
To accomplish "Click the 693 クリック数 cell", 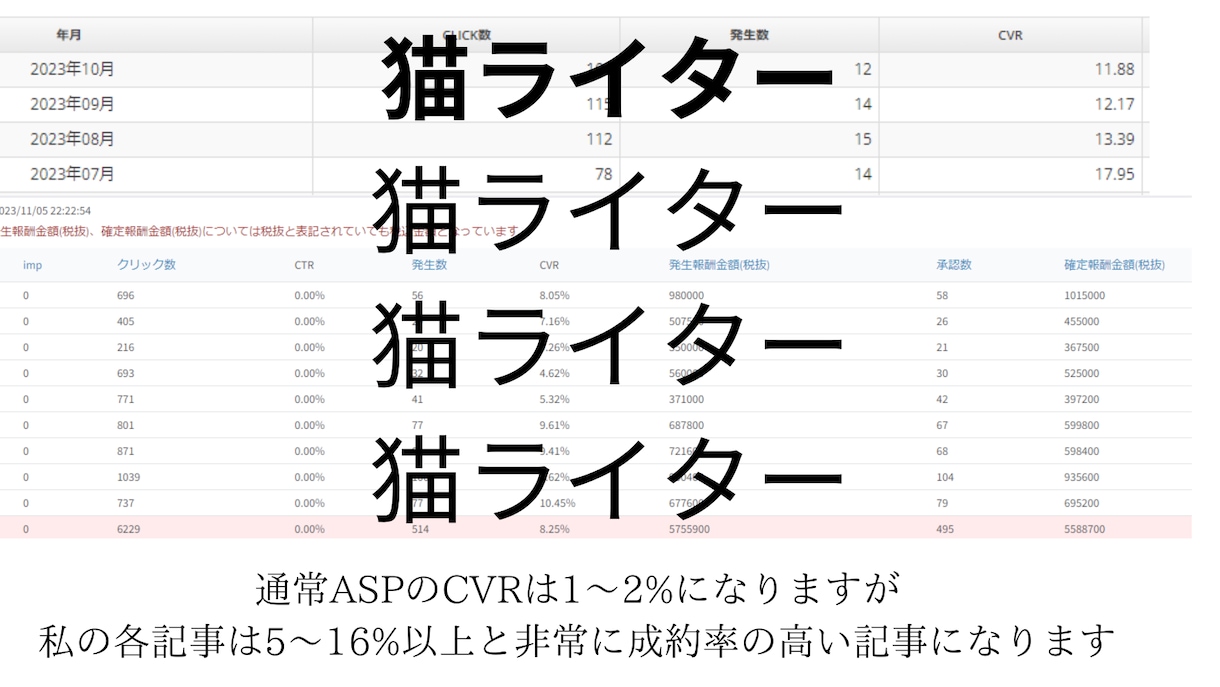I will pyautogui.click(x=125, y=374).
